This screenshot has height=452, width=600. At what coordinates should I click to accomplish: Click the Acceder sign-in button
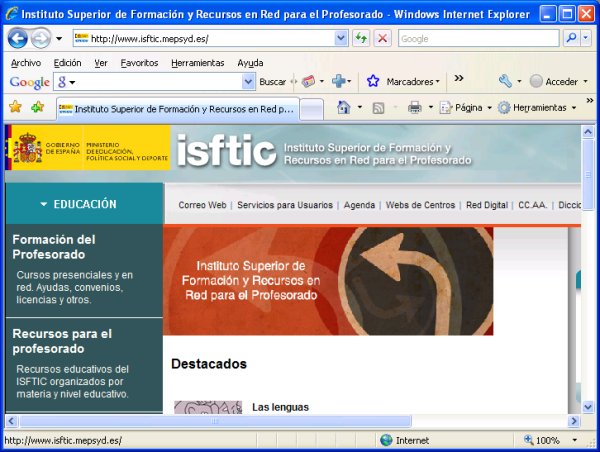[x=553, y=81]
